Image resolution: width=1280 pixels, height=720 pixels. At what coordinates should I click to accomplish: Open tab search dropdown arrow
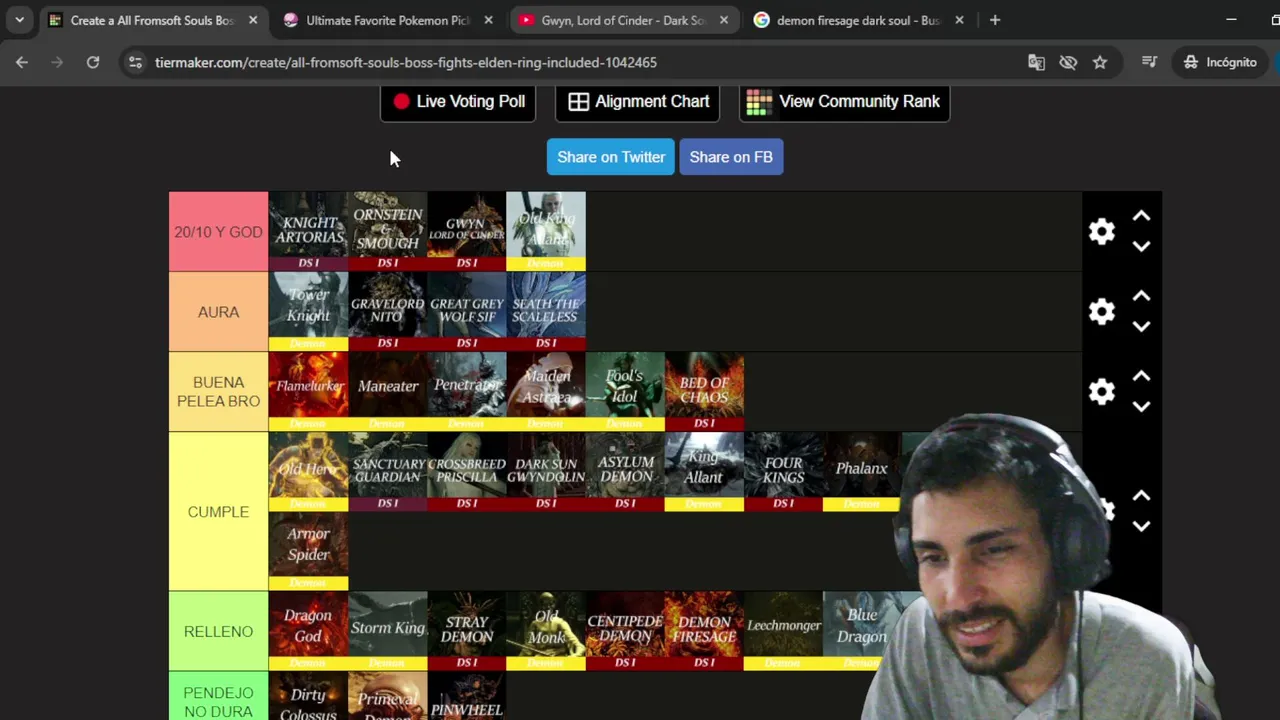tap(19, 20)
